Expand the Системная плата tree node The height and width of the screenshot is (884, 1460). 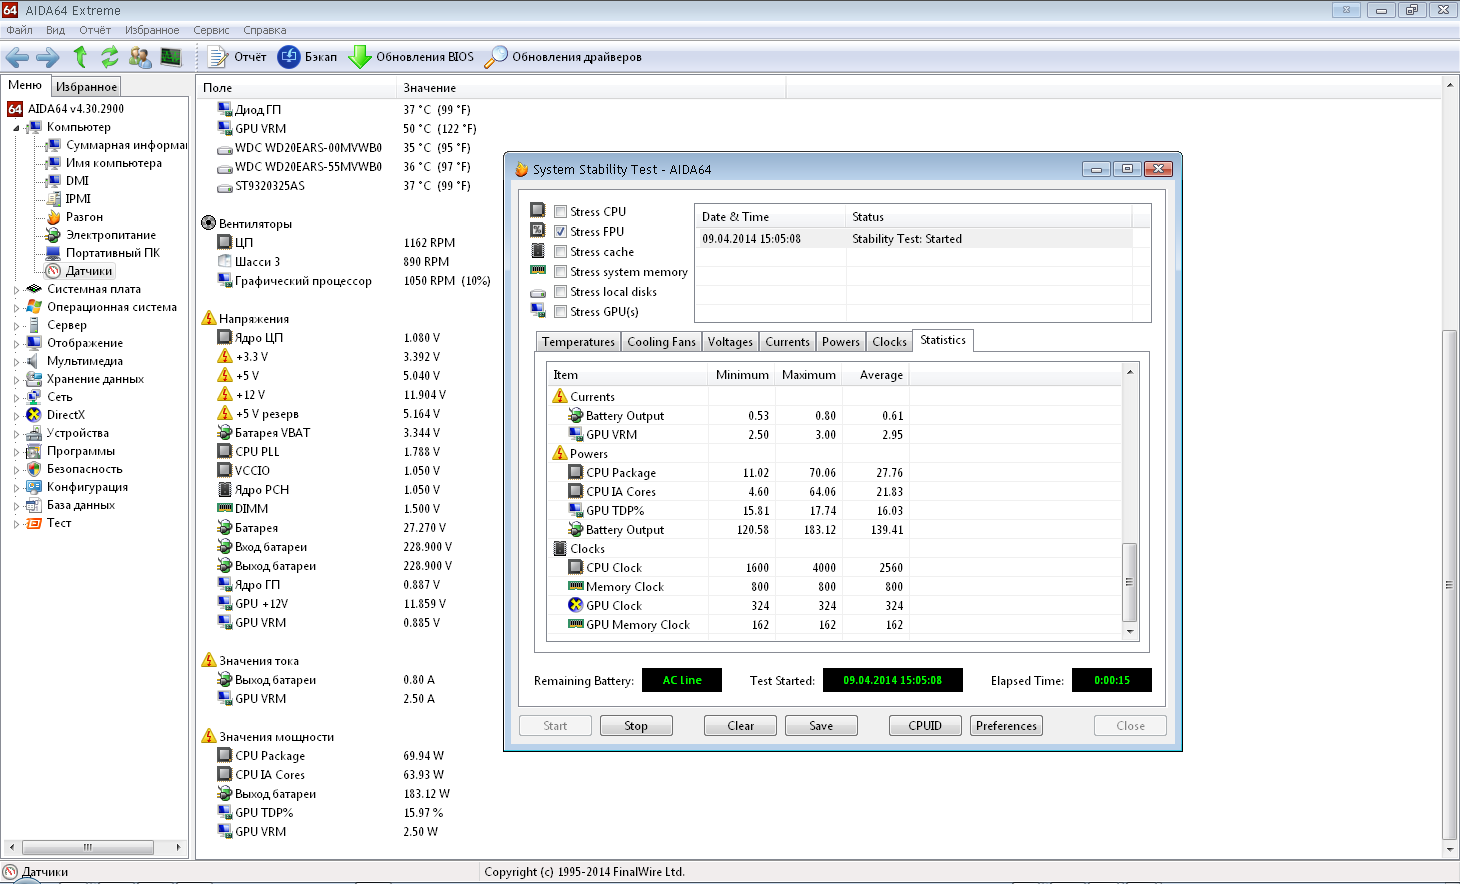pyautogui.click(x=16, y=290)
